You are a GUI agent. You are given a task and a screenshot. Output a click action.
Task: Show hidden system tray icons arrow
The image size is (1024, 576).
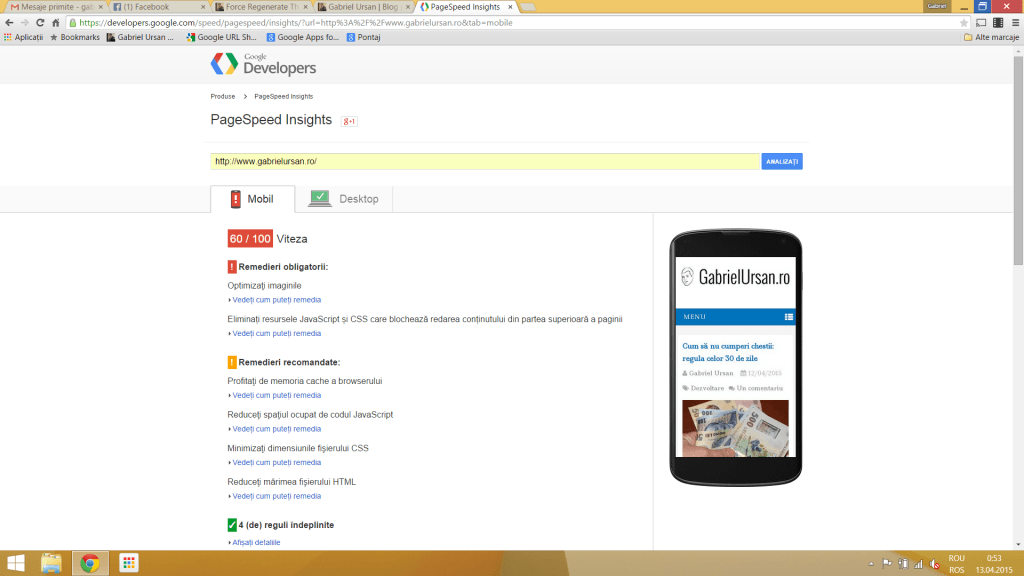pos(871,564)
